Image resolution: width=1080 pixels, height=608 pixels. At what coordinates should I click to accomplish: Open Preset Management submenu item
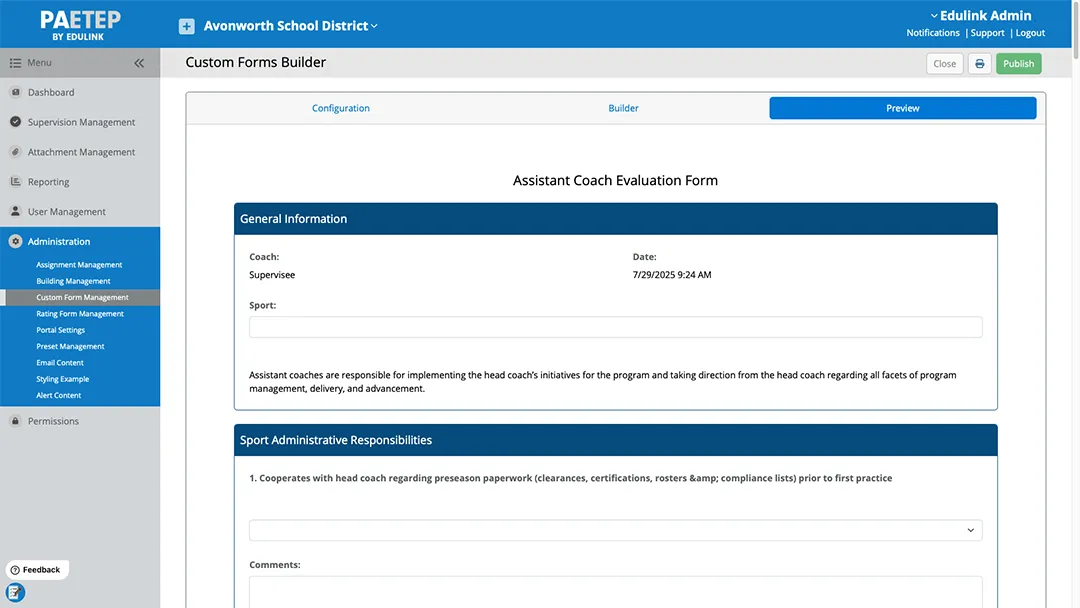[x=70, y=346]
